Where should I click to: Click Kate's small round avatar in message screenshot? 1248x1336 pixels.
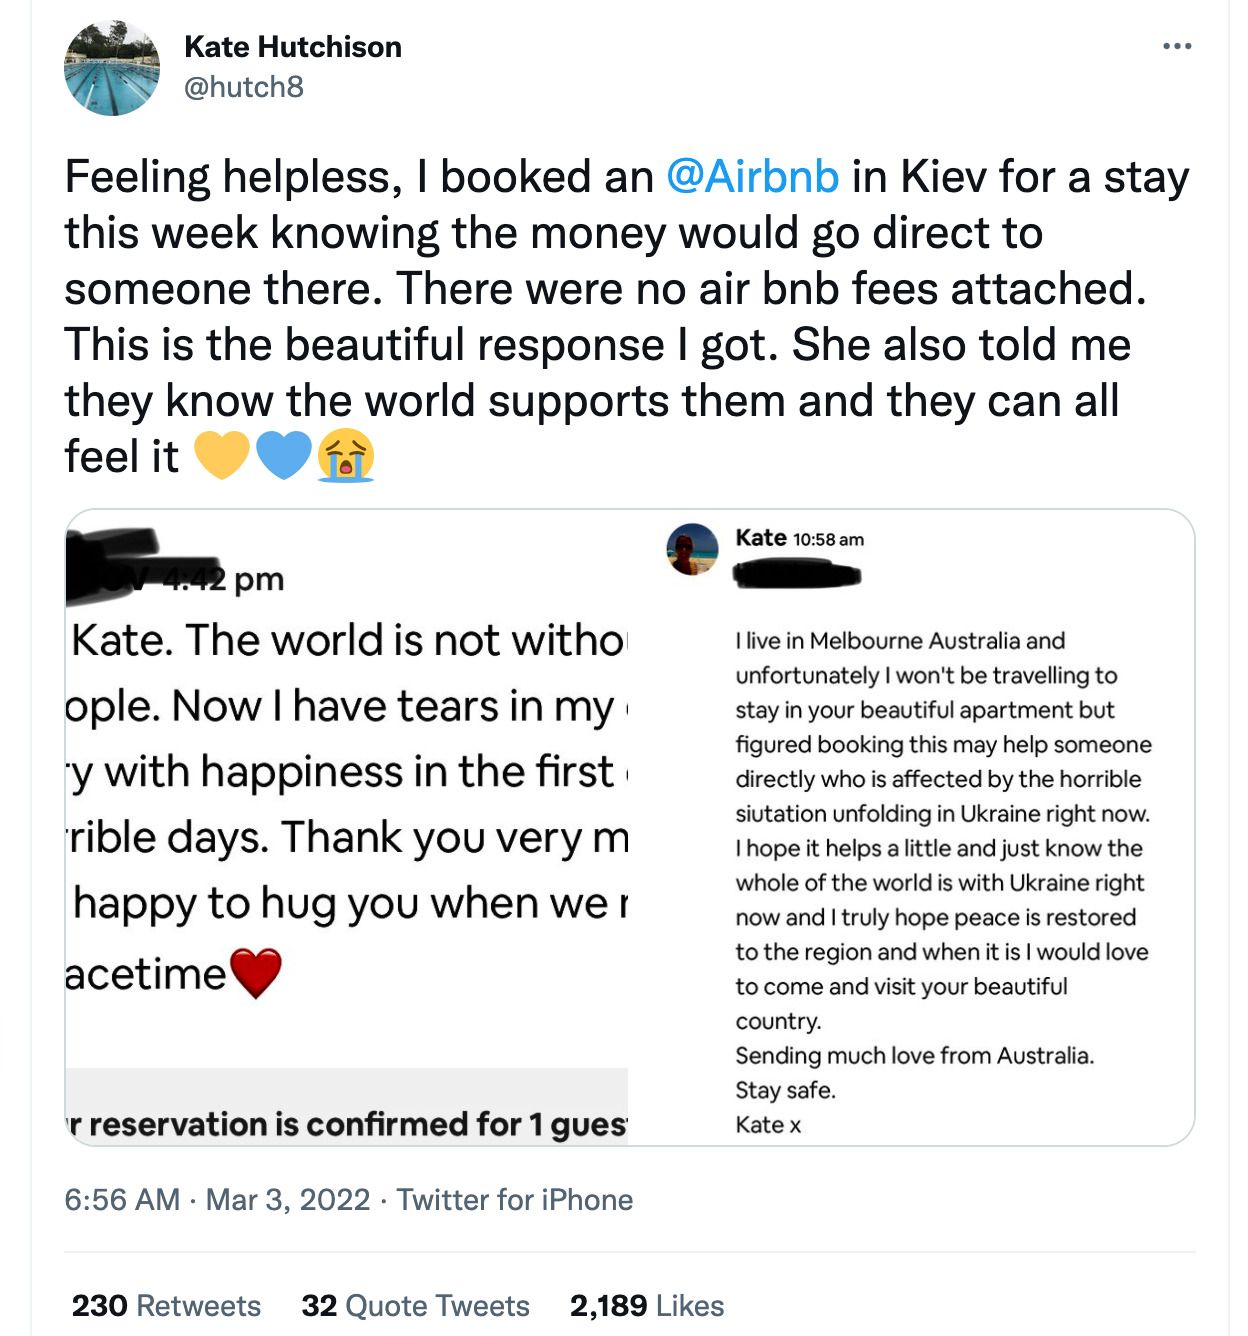[692, 549]
